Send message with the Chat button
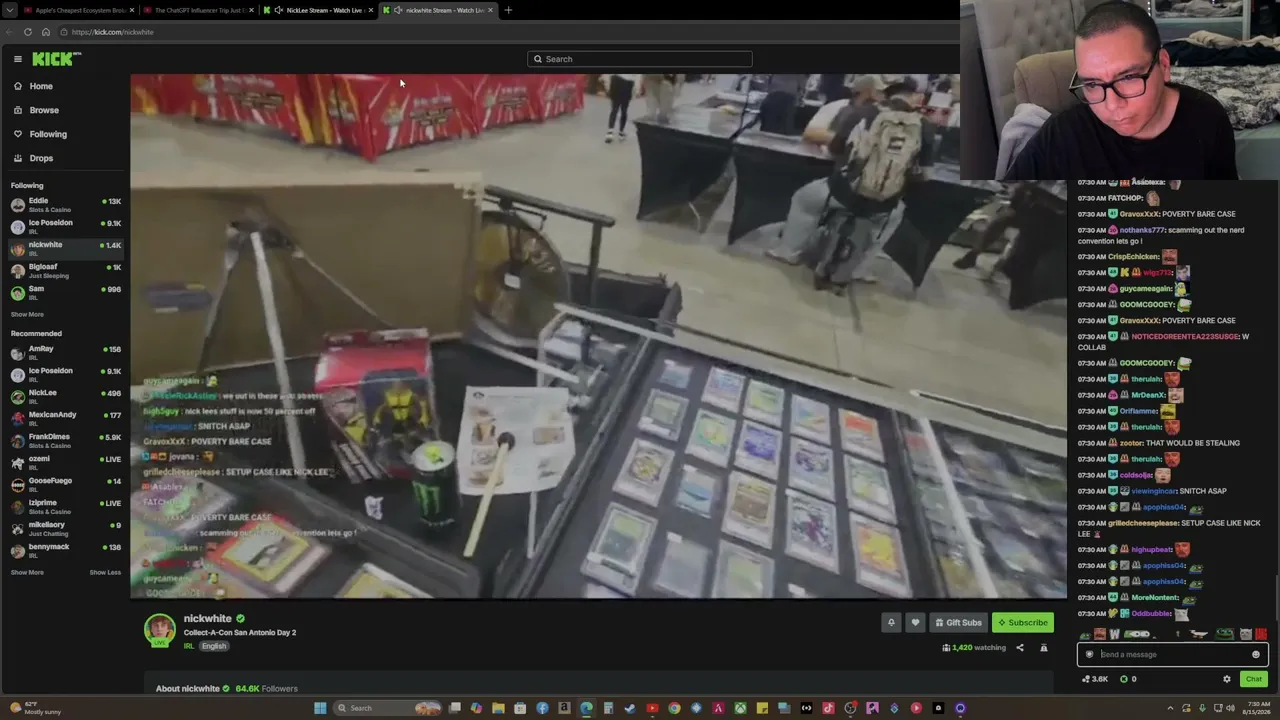The image size is (1280, 720). 1254,679
